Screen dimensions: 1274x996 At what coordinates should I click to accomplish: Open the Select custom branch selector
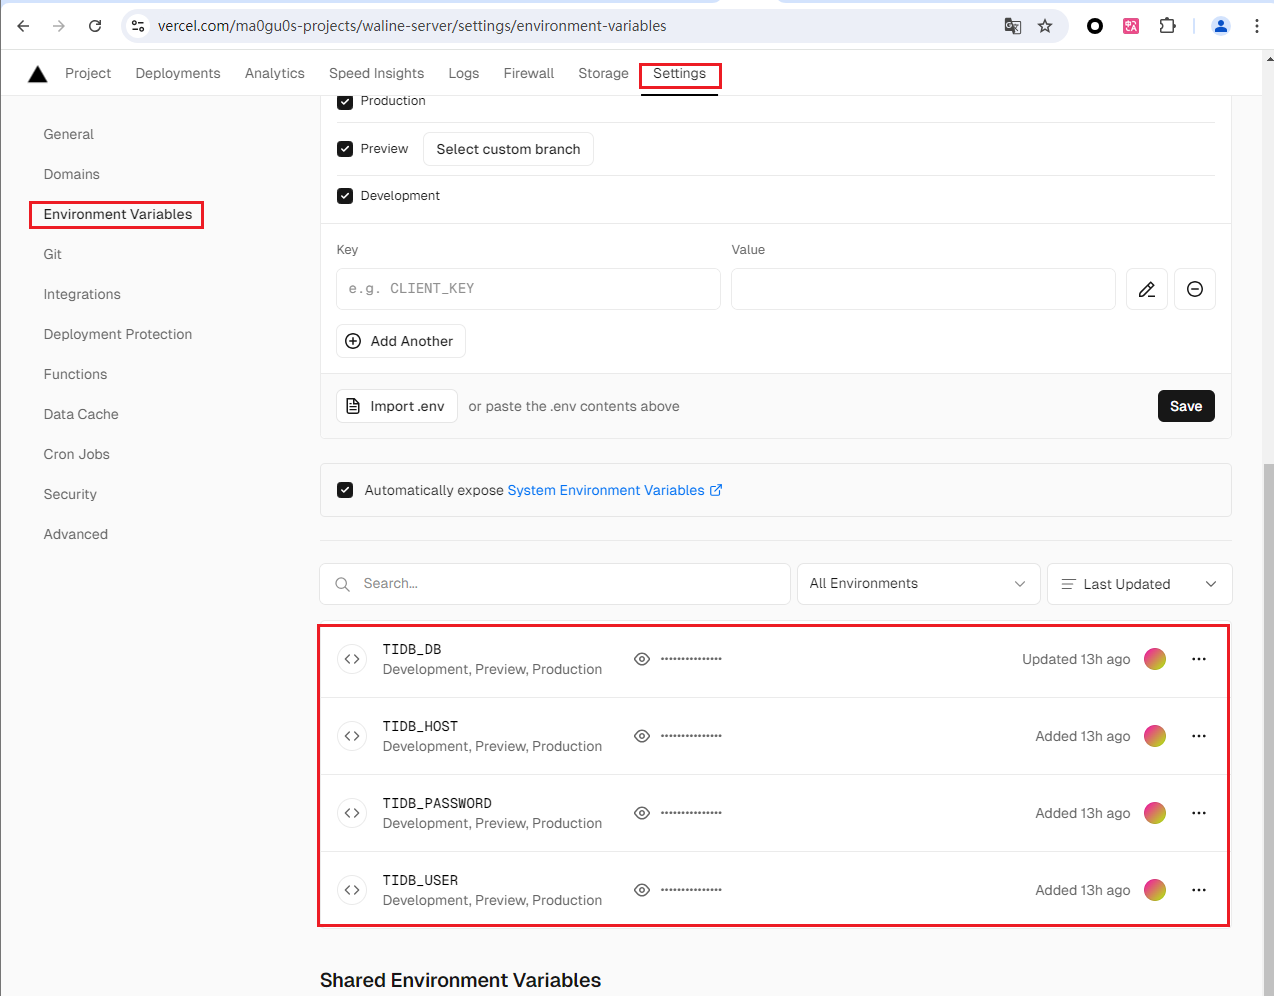coord(508,149)
